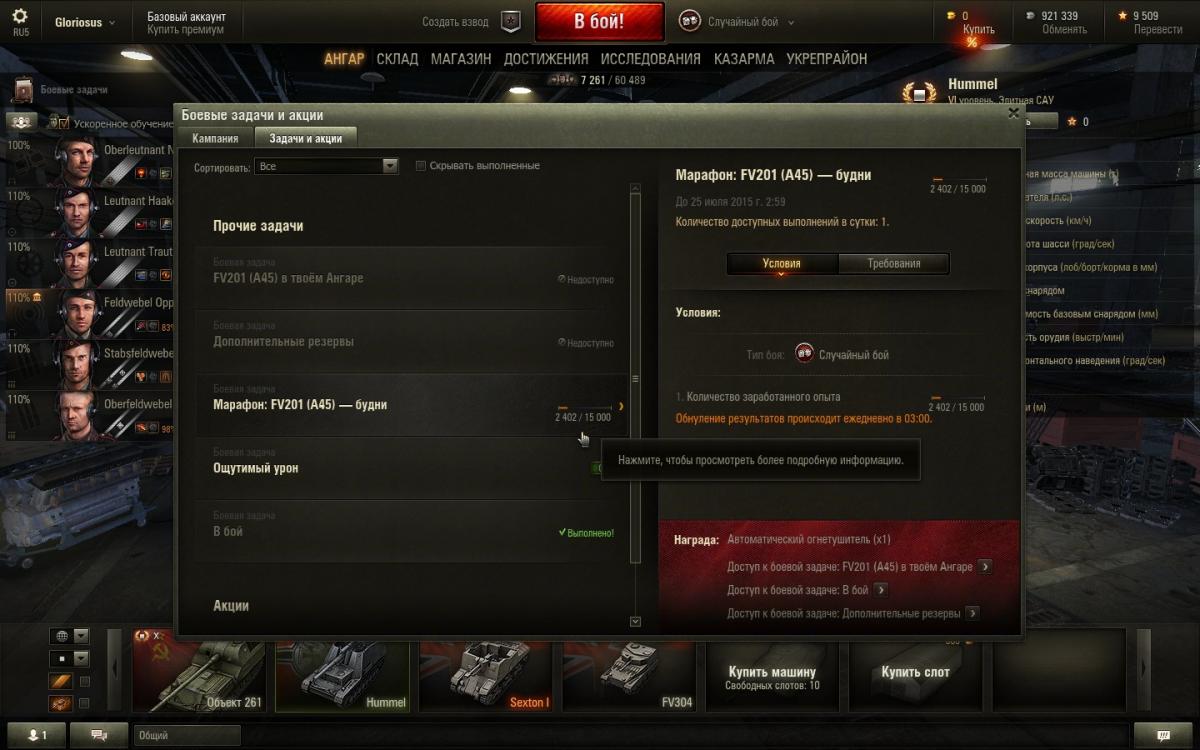Close the Боевые задачи и акции window
The width and height of the screenshot is (1200, 750).
(1013, 114)
